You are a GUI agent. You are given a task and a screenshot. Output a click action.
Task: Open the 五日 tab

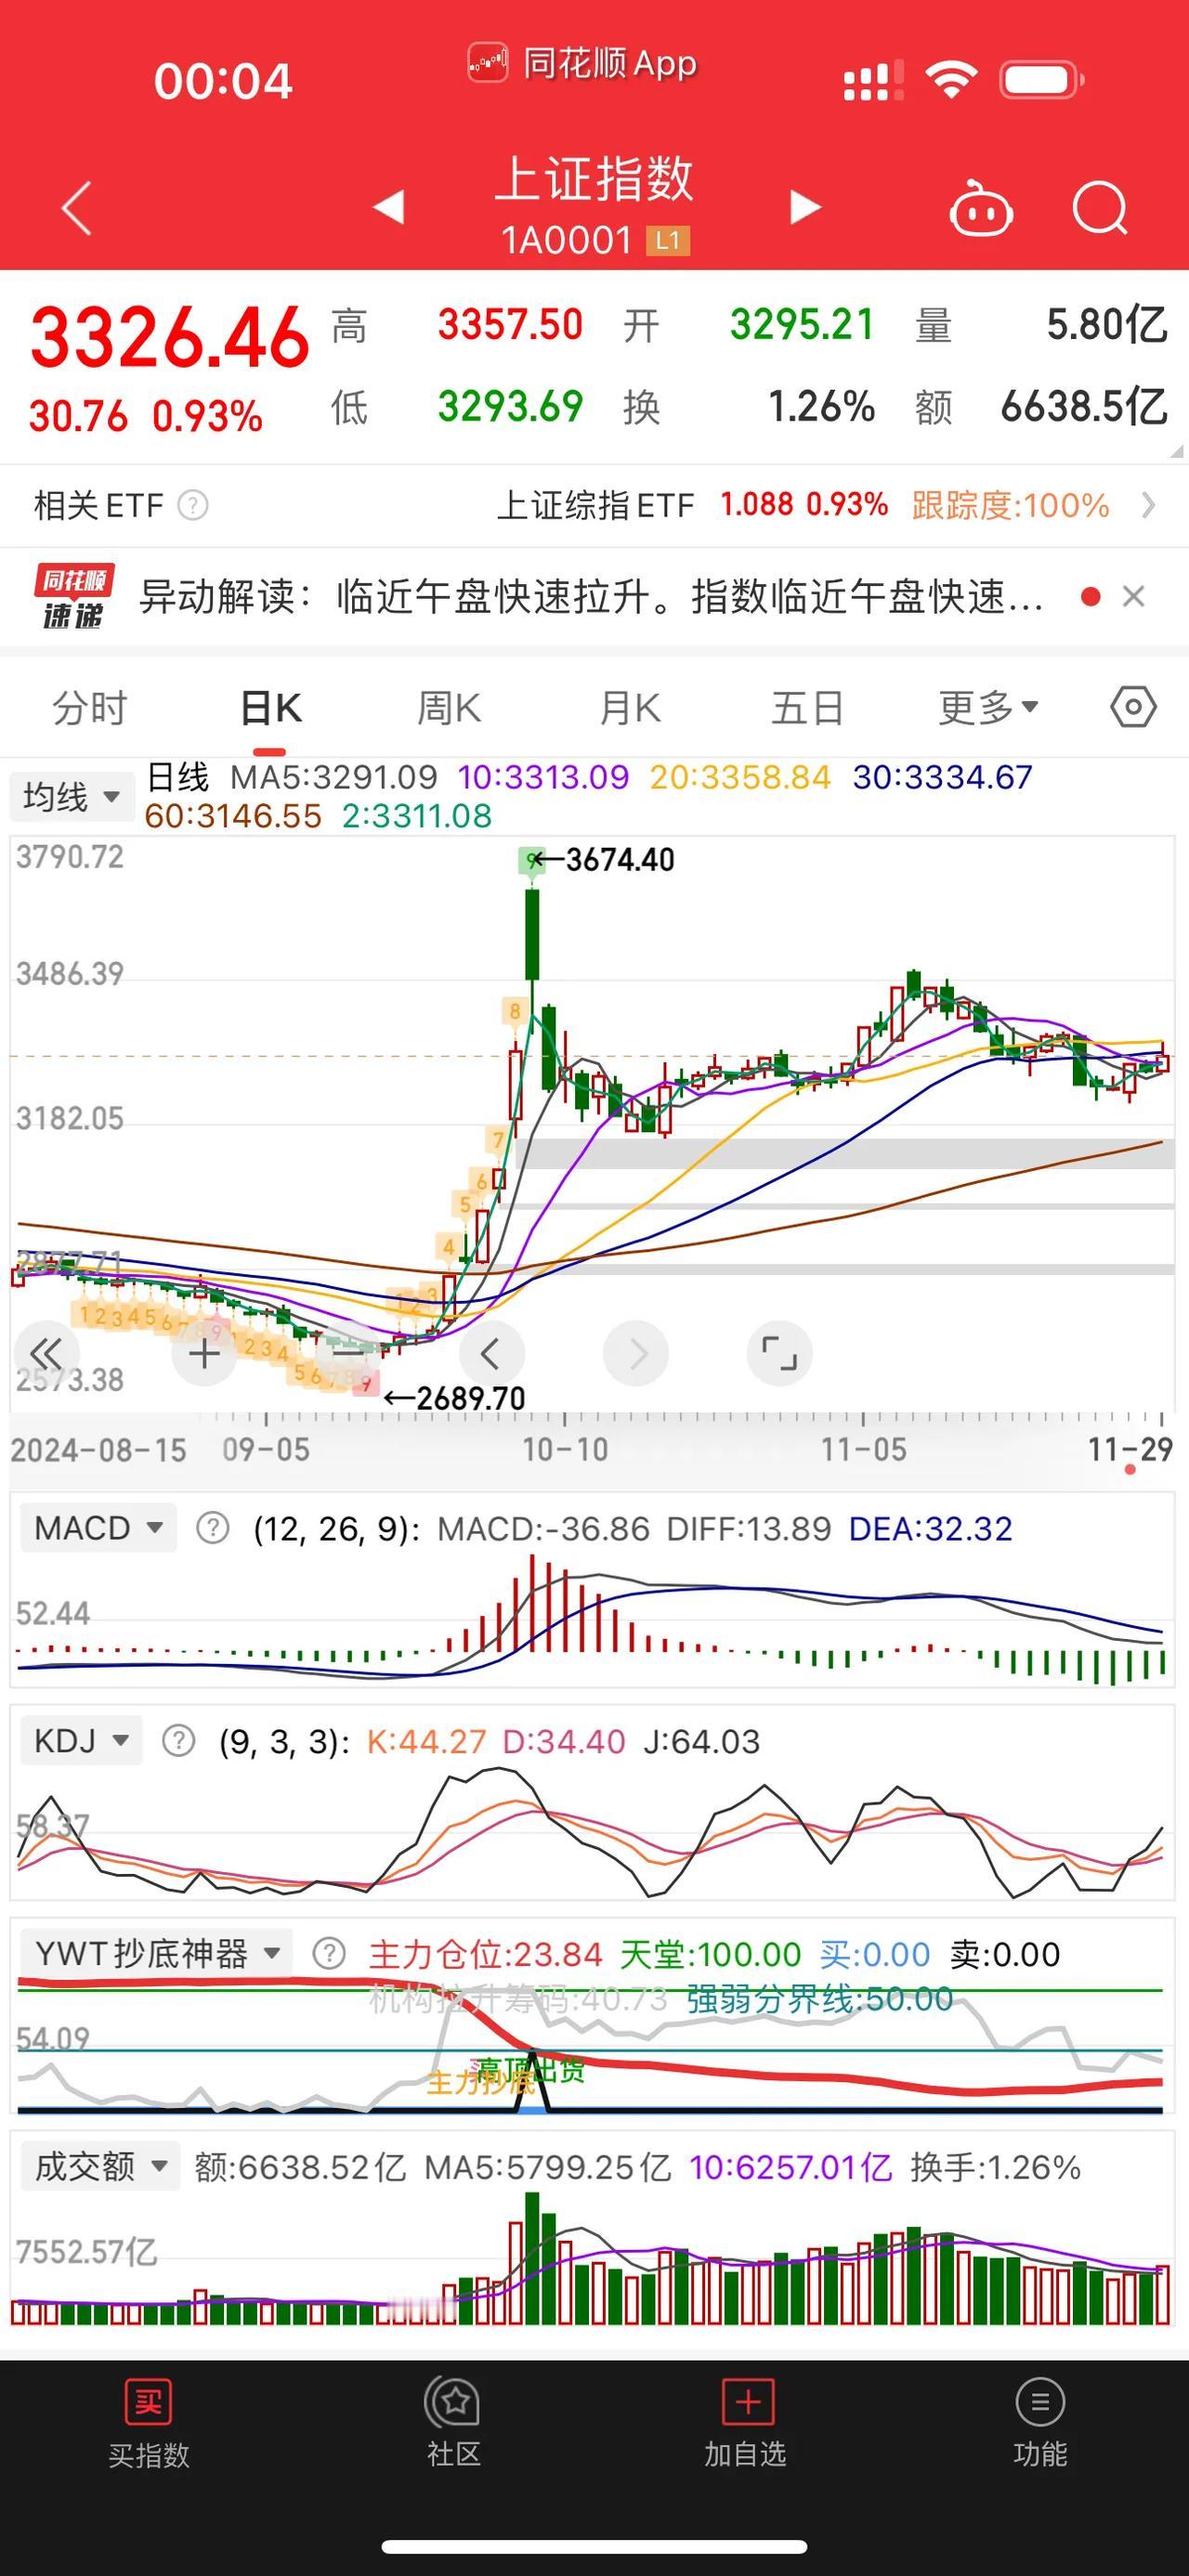coord(807,708)
